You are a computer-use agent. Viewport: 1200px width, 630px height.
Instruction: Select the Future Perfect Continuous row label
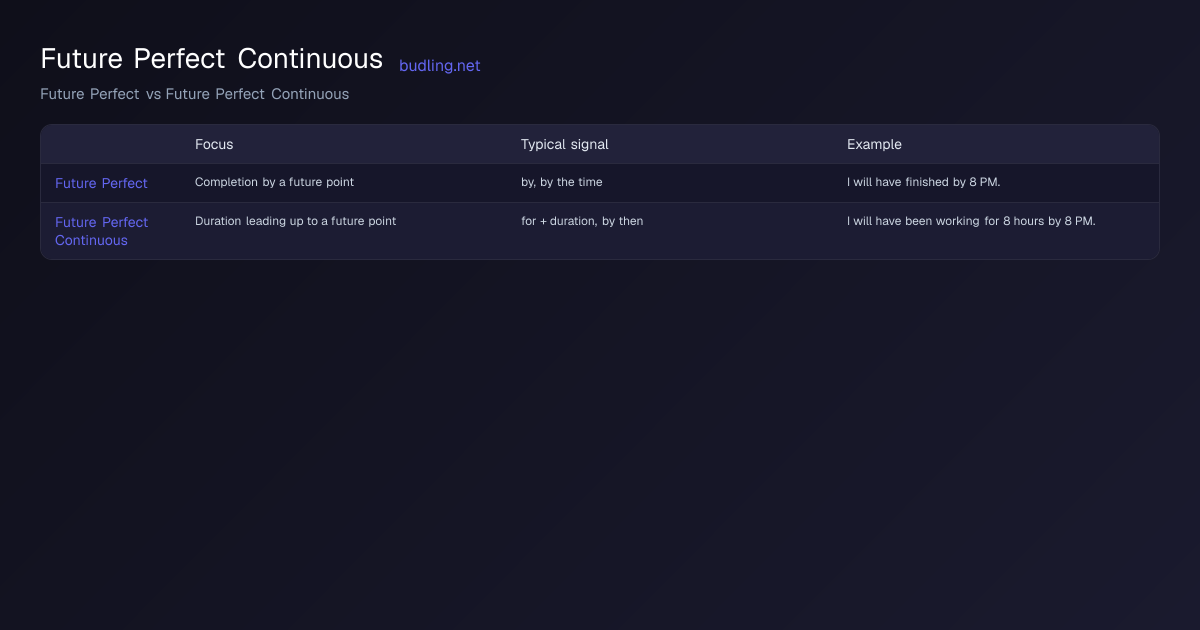pyautogui.click(x=101, y=231)
